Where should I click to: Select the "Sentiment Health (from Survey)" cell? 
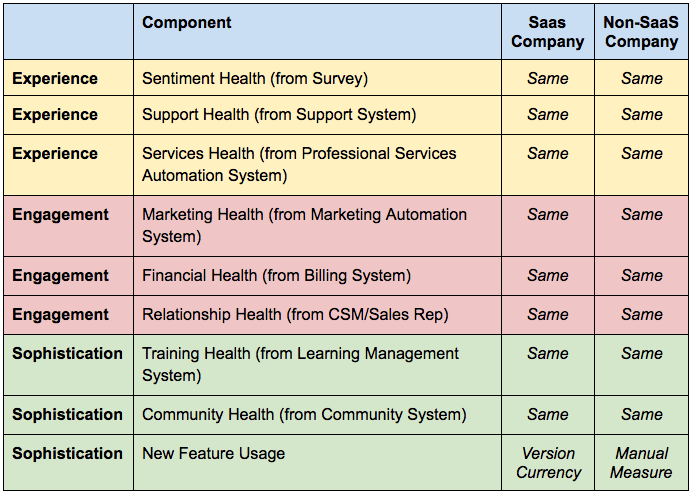(255, 78)
